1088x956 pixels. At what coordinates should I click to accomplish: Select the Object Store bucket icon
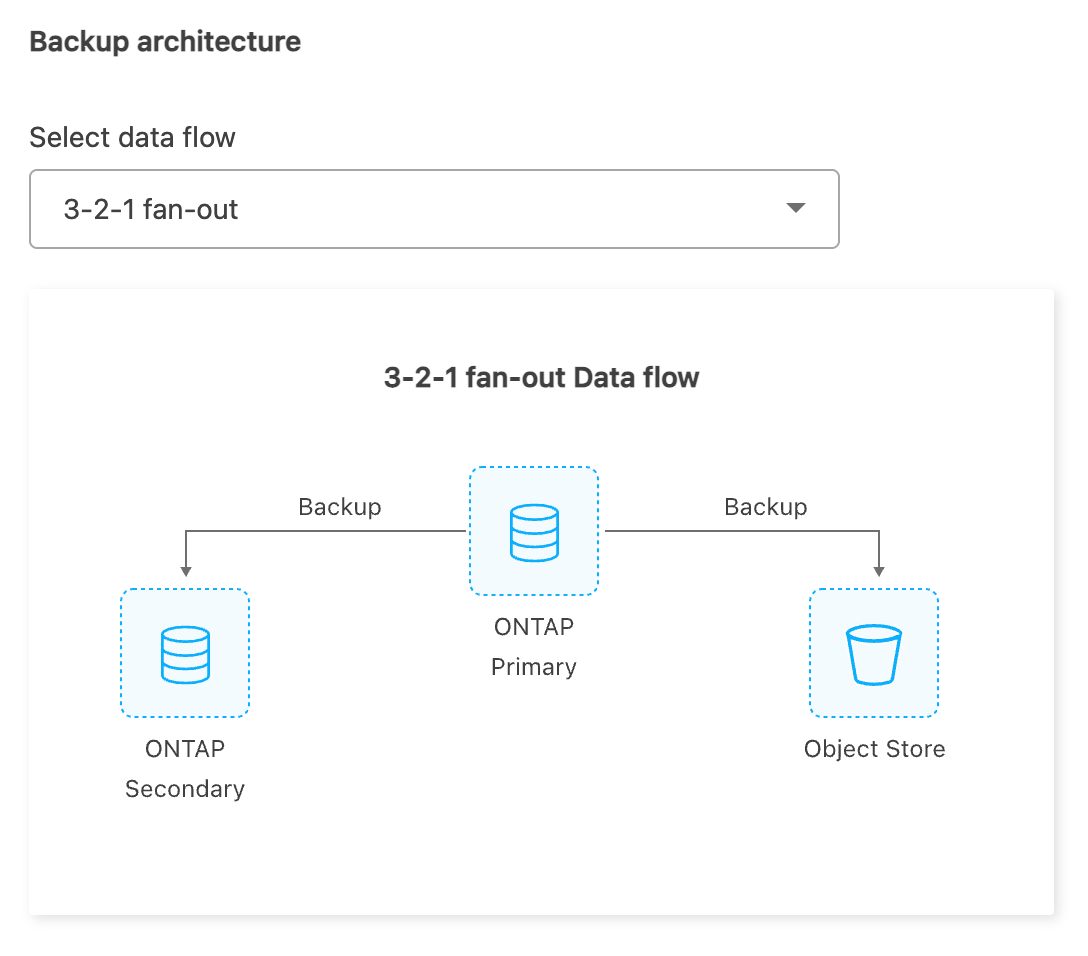pyautogui.click(x=873, y=653)
